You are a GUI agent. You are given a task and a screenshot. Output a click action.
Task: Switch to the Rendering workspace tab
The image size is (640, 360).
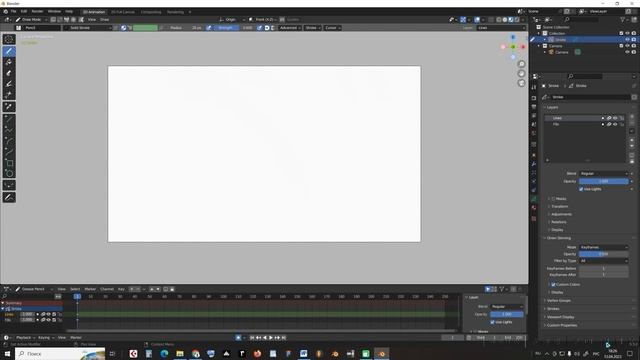click(x=175, y=12)
